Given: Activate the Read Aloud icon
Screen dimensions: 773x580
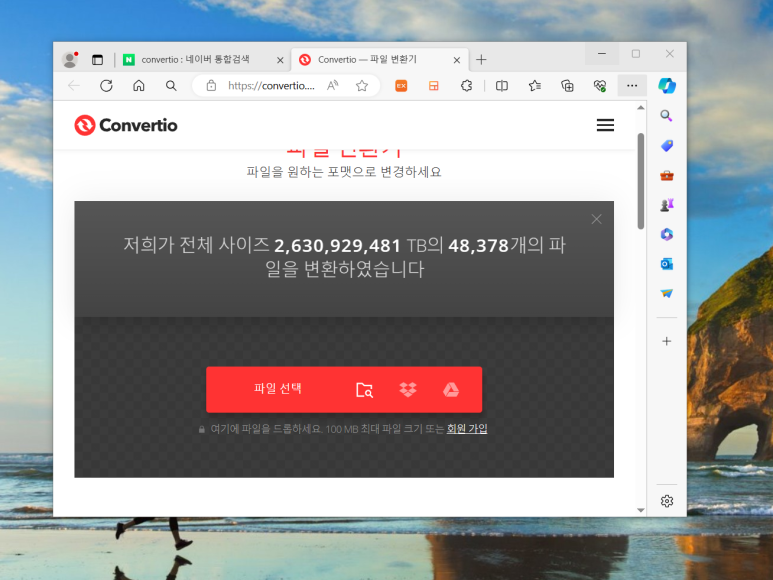Looking at the screenshot, I should [333, 86].
